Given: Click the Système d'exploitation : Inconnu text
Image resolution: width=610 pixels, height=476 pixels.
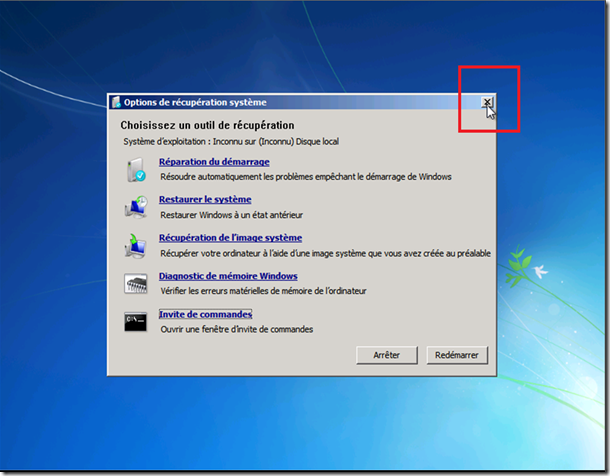Looking at the screenshot, I should pos(231,142).
